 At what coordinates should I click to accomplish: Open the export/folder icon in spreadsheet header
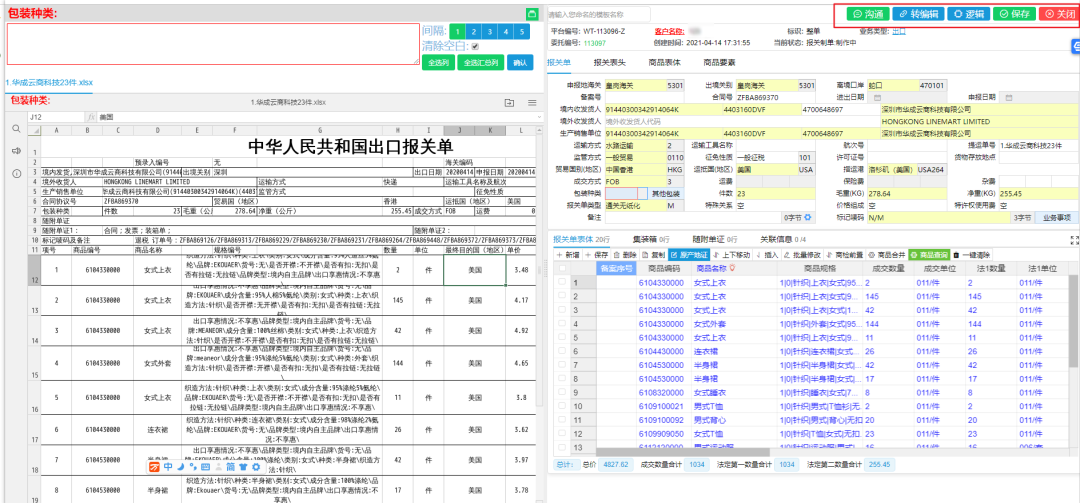coord(510,103)
